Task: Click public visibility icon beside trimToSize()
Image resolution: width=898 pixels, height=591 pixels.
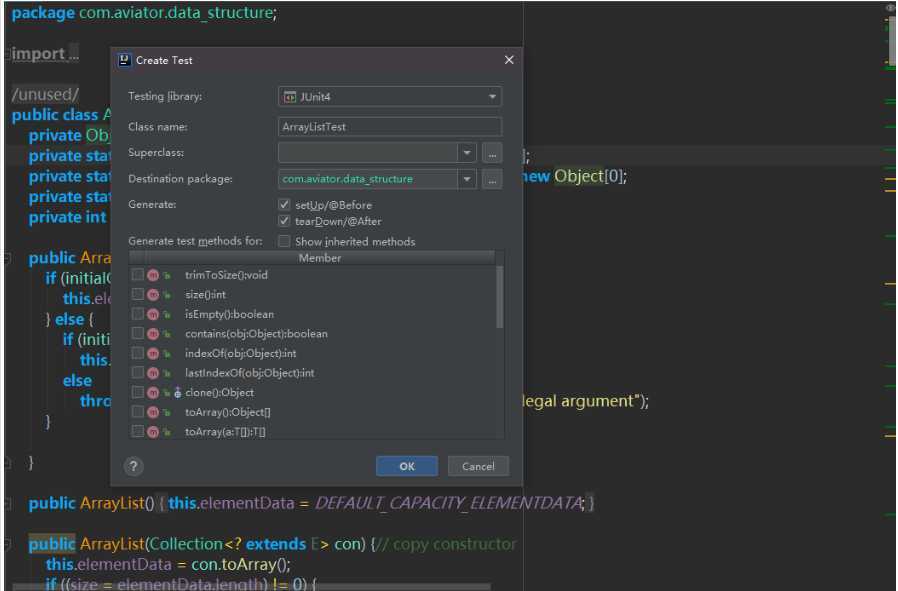Action: (167, 276)
